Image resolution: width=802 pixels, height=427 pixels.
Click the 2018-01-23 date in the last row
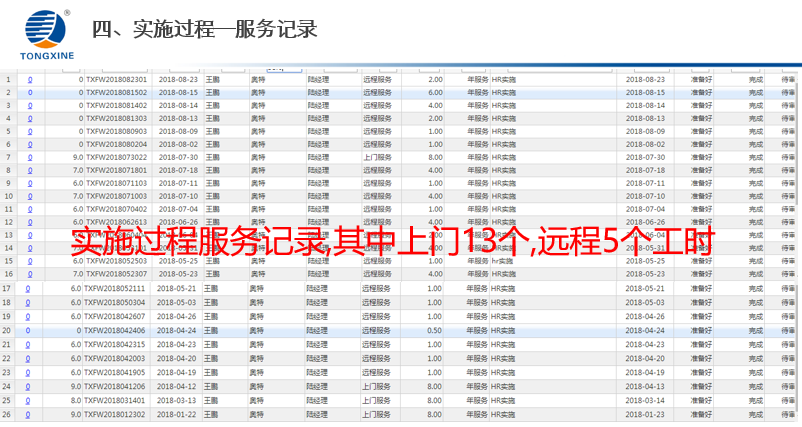click(x=646, y=413)
